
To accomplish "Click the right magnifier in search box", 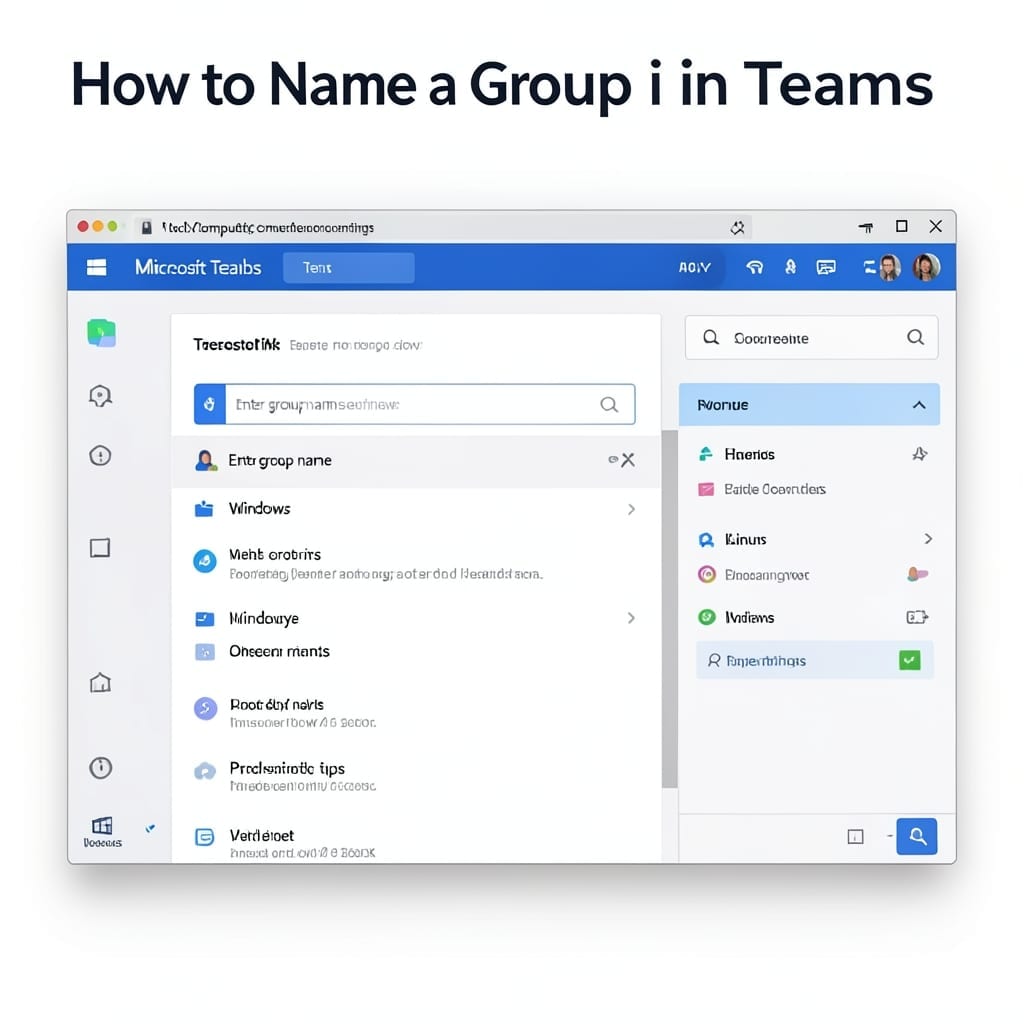I will pos(916,337).
